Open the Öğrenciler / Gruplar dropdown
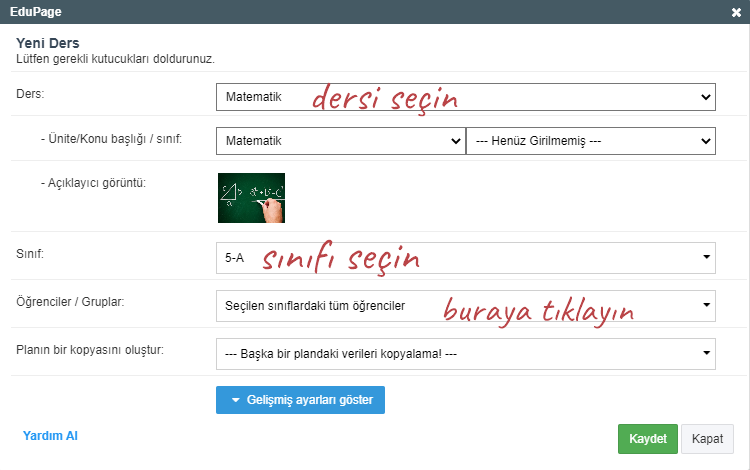 pos(465,306)
